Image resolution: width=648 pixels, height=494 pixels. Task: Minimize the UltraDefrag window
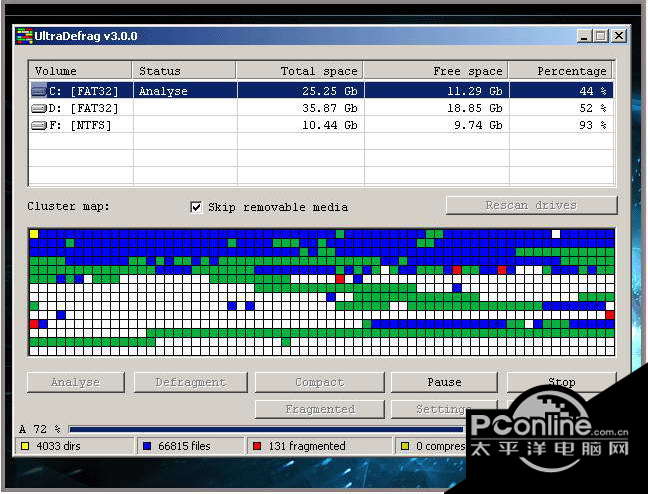(584, 36)
